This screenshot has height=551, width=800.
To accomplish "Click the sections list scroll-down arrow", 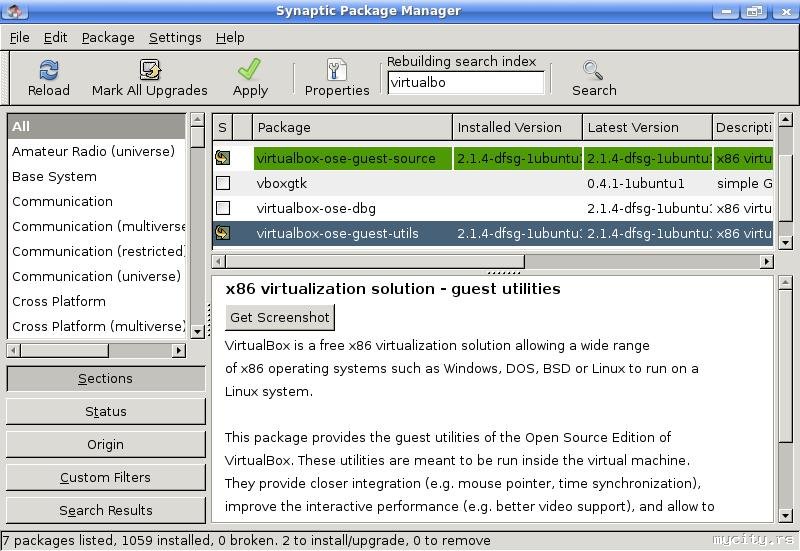I will 197,332.
